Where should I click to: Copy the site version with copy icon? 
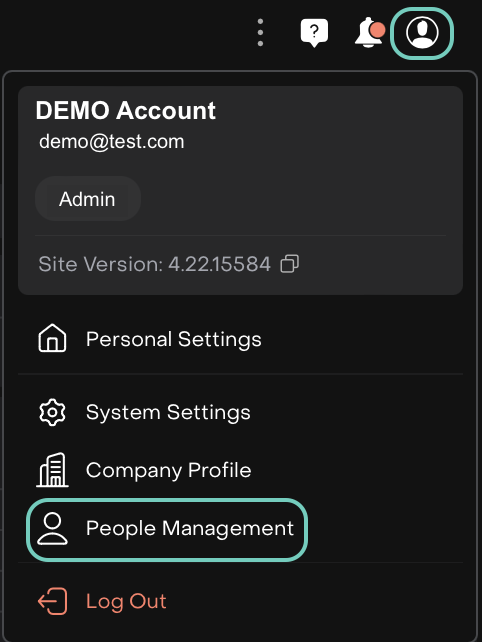click(x=290, y=264)
